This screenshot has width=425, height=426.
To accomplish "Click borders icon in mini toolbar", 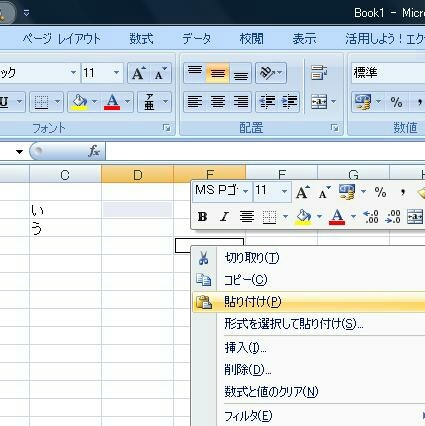I will (x=269, y=217).
